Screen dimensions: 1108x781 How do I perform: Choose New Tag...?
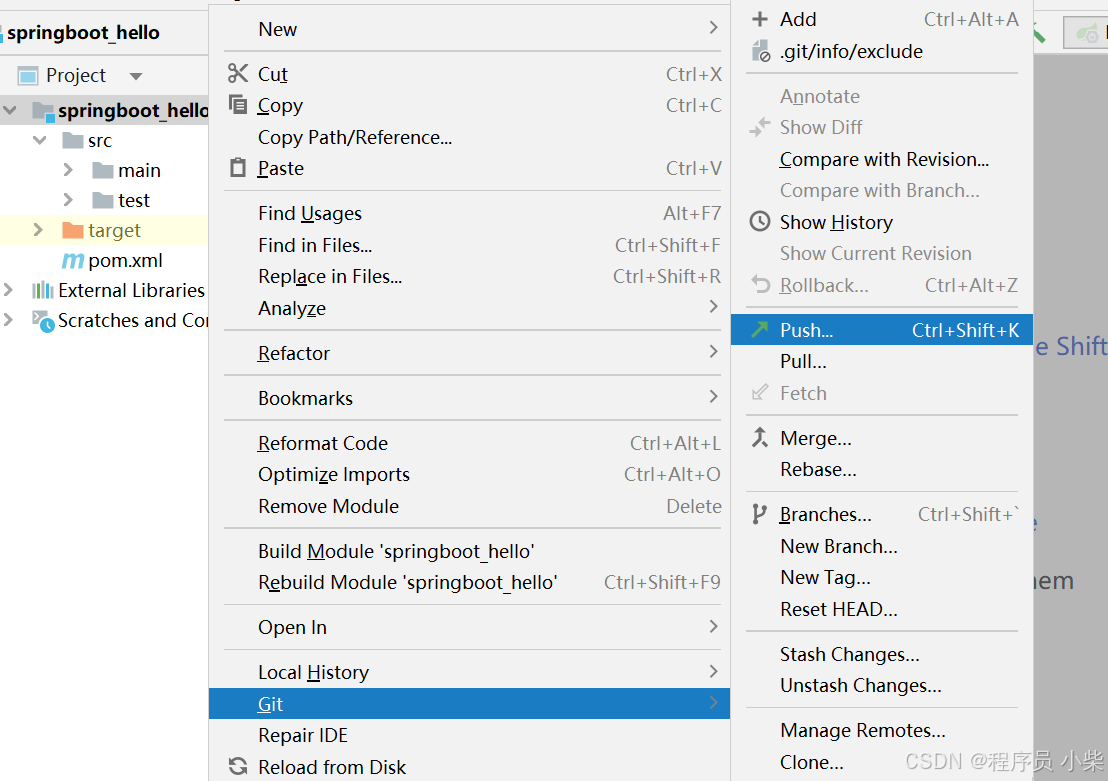pyautogui.click(x=882, y=577)
